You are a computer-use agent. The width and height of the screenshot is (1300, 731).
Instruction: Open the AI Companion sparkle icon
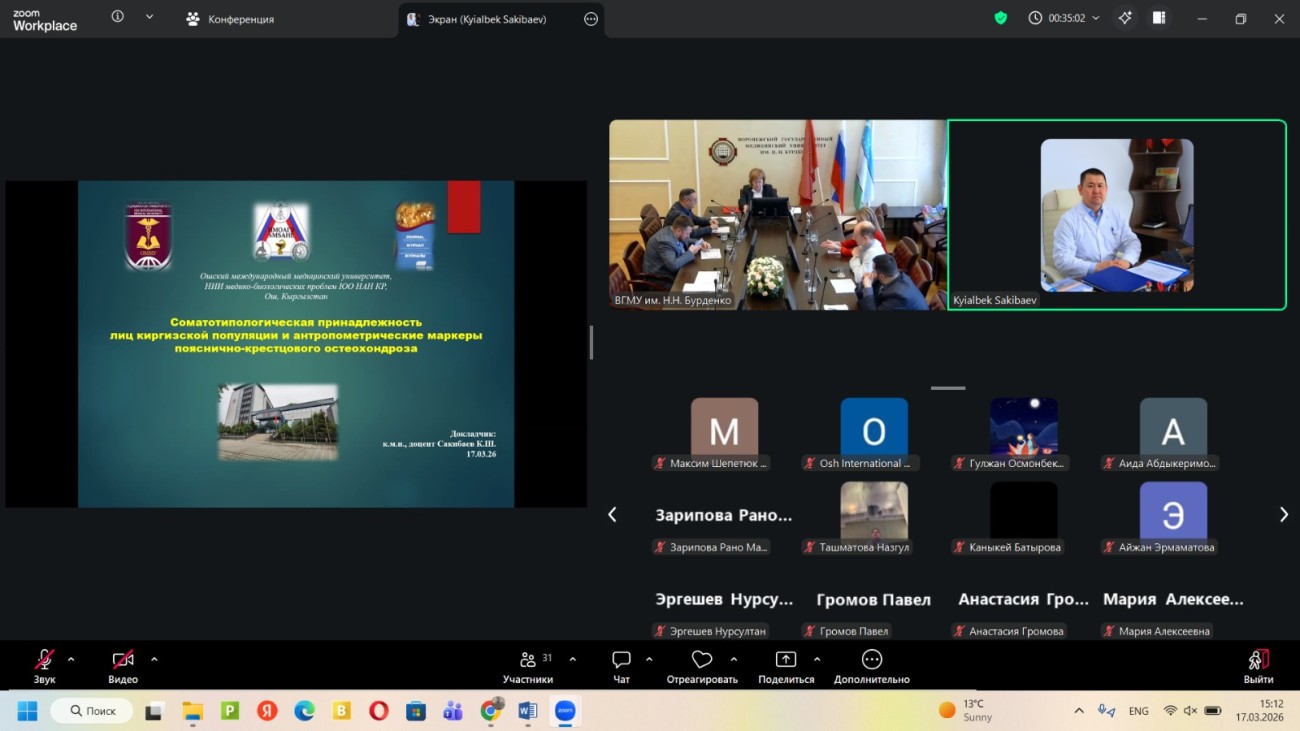coord(1125,18)
